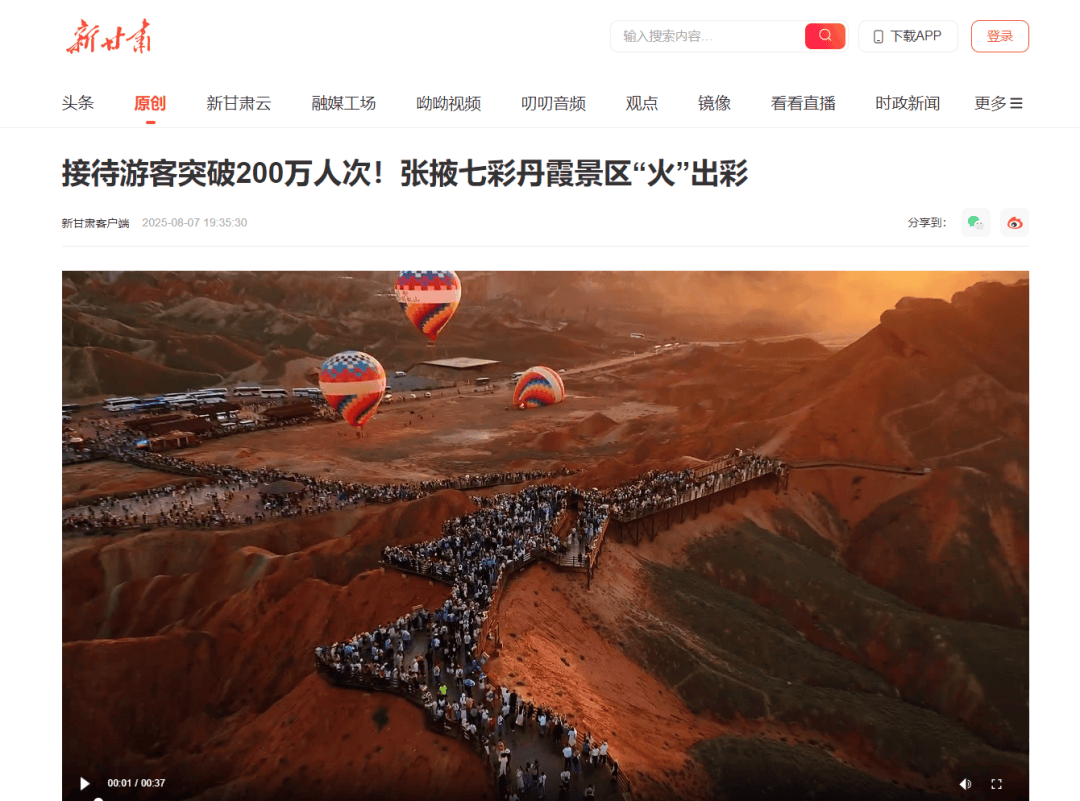
Task: Open 时政新闻 section
Action: pyautogui.click(x=908, y=103)
